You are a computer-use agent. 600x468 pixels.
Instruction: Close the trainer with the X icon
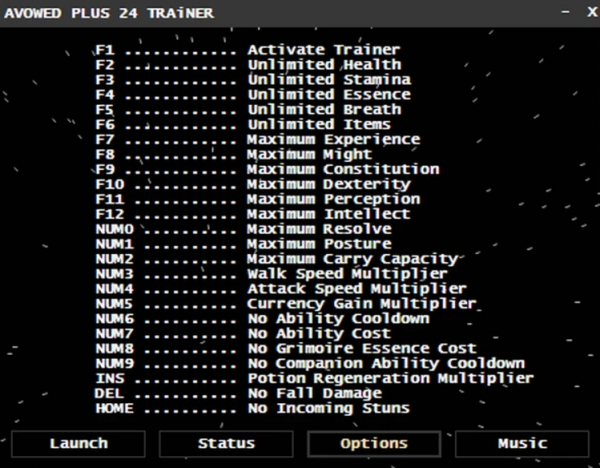592,12
